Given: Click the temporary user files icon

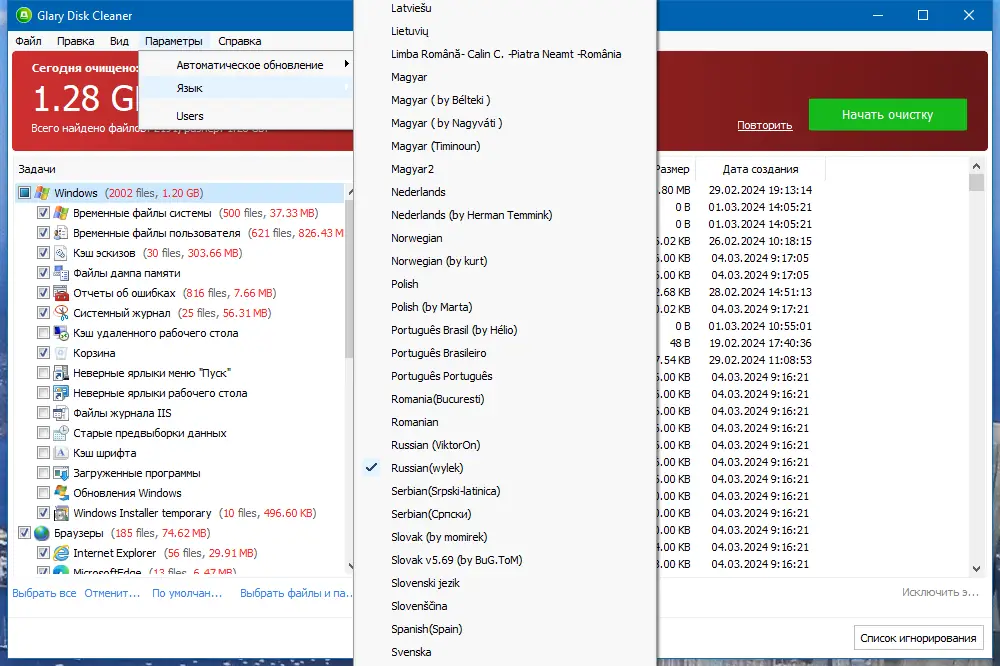Looking at the screenshot, I should pyautogui.click(x=61, y=233).
